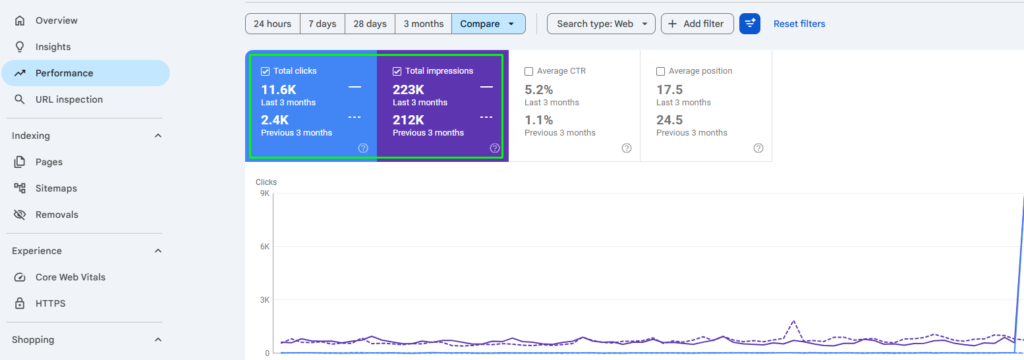
Task: Collapse the Experience section chevron
Action: [157, 251]
